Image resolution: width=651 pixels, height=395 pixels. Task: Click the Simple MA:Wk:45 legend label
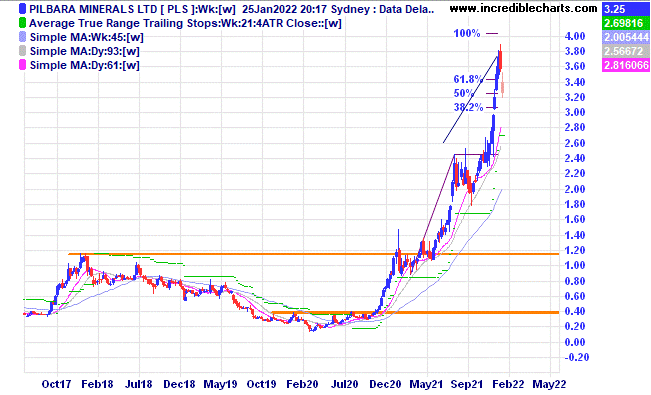coord(87,37)
